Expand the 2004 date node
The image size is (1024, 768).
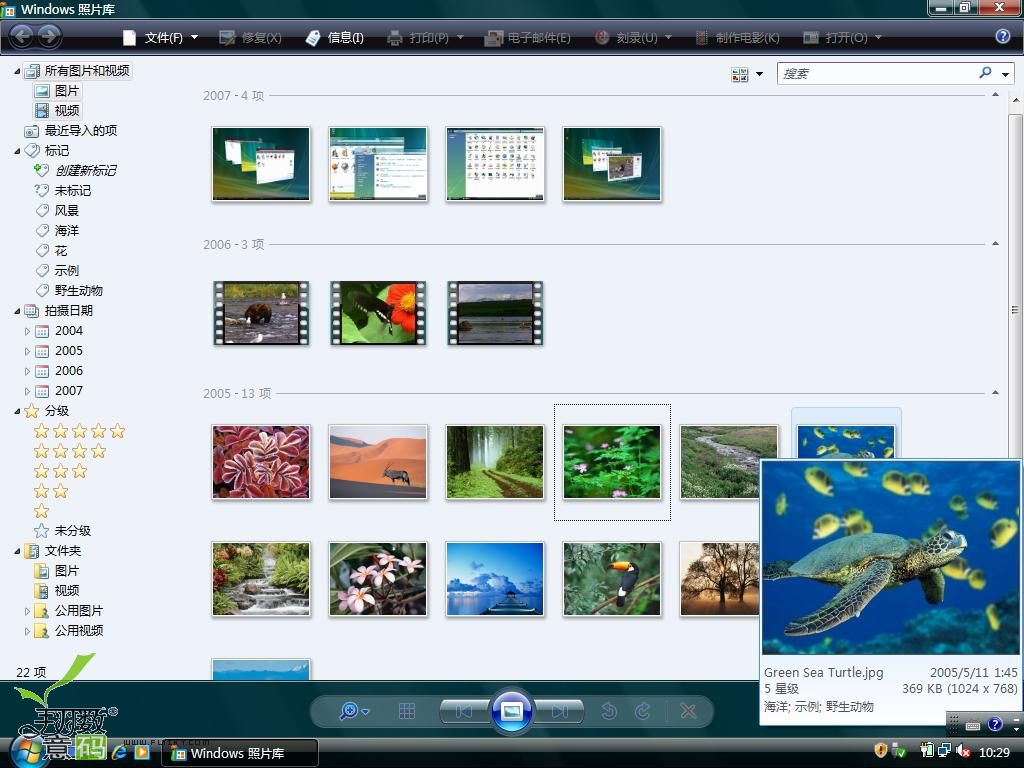[27, 331]
